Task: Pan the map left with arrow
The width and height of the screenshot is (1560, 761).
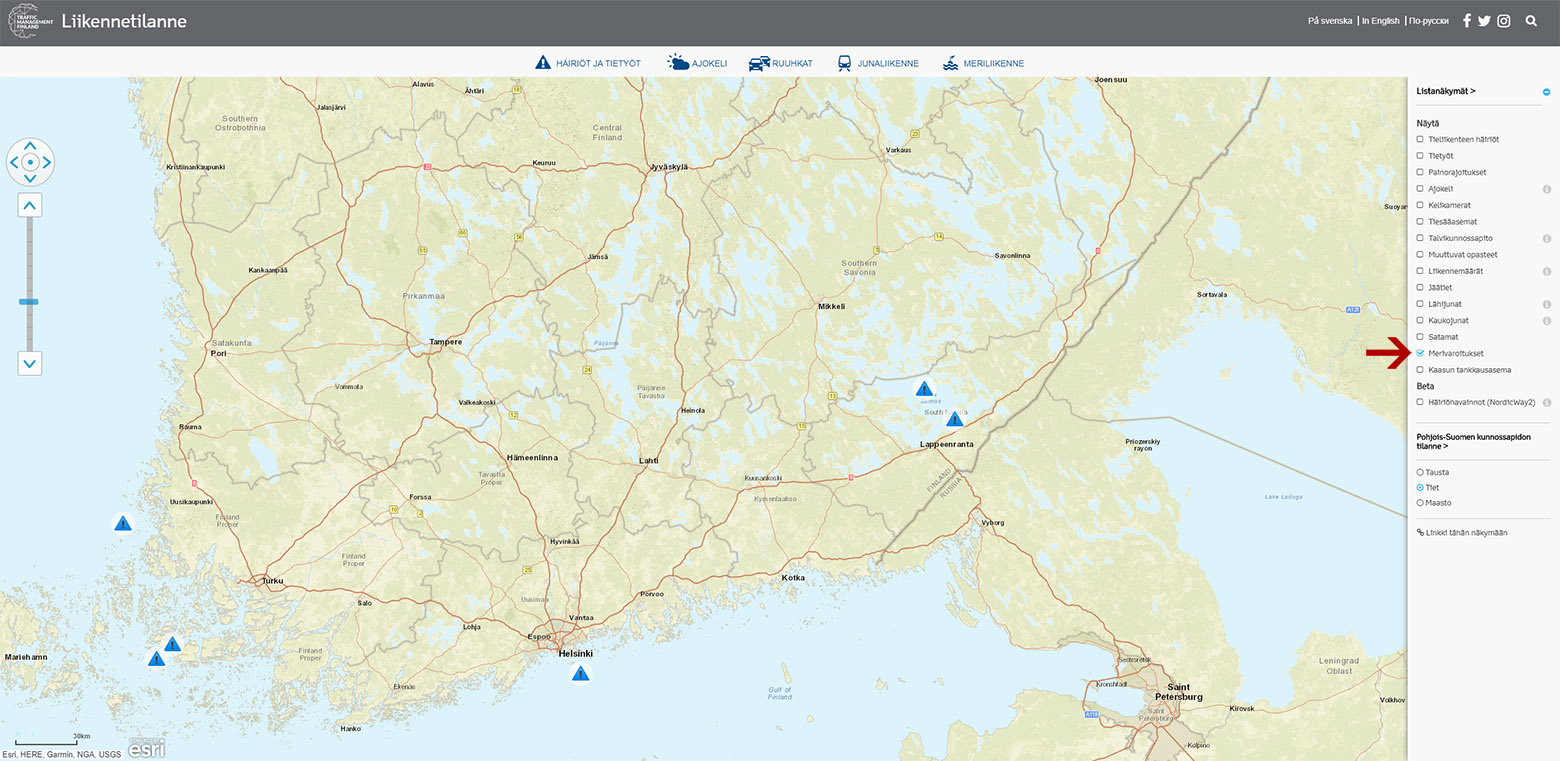Action: pos(14,162)
